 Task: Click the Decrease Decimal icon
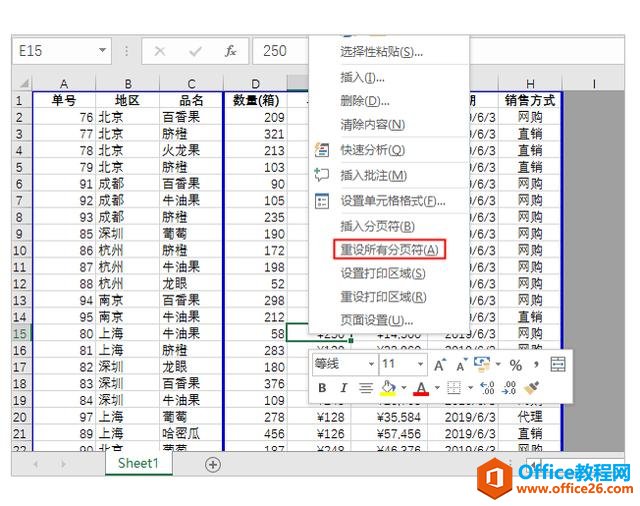509,388
